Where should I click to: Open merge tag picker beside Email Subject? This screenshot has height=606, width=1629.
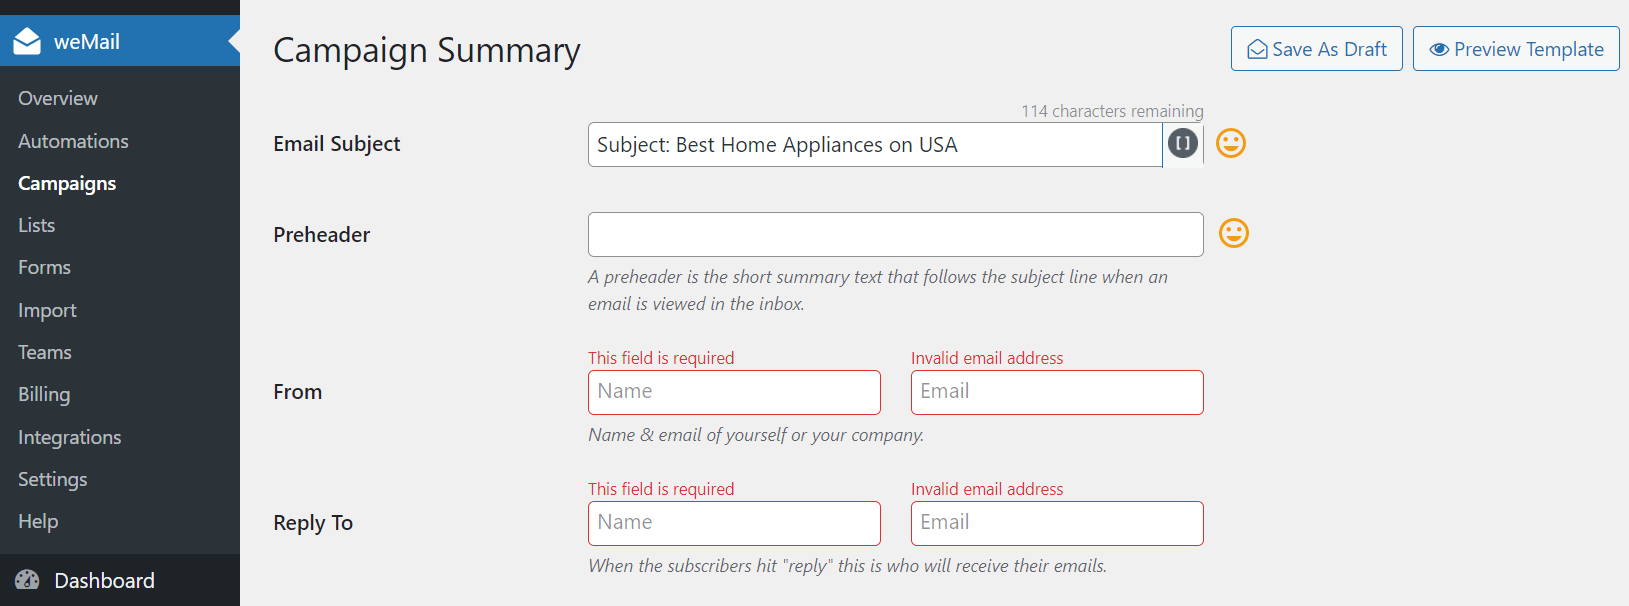tap(1181, 143)
